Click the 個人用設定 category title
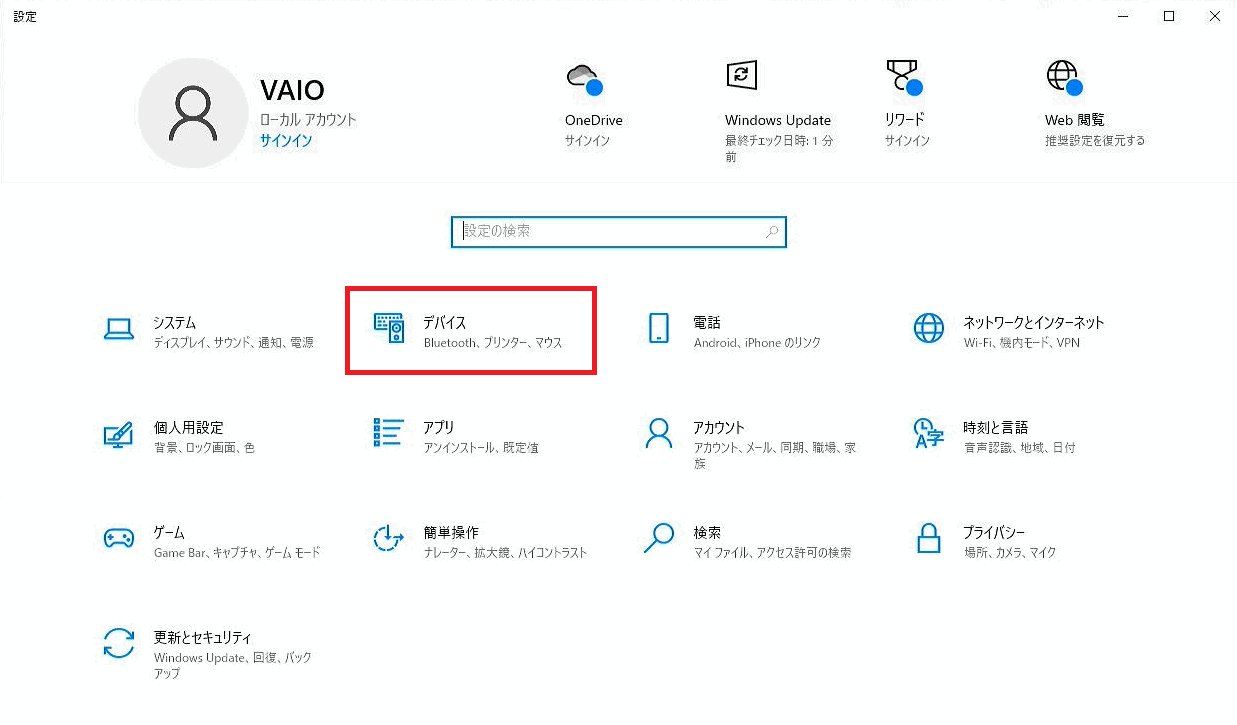Viewport: 1237px width, 725px height. coord(189,428)
